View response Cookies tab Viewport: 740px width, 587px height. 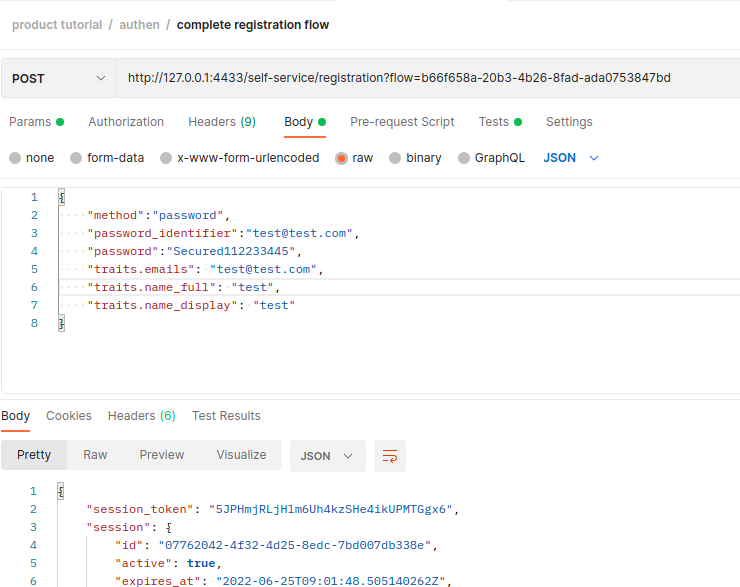(x=69, y=416)
